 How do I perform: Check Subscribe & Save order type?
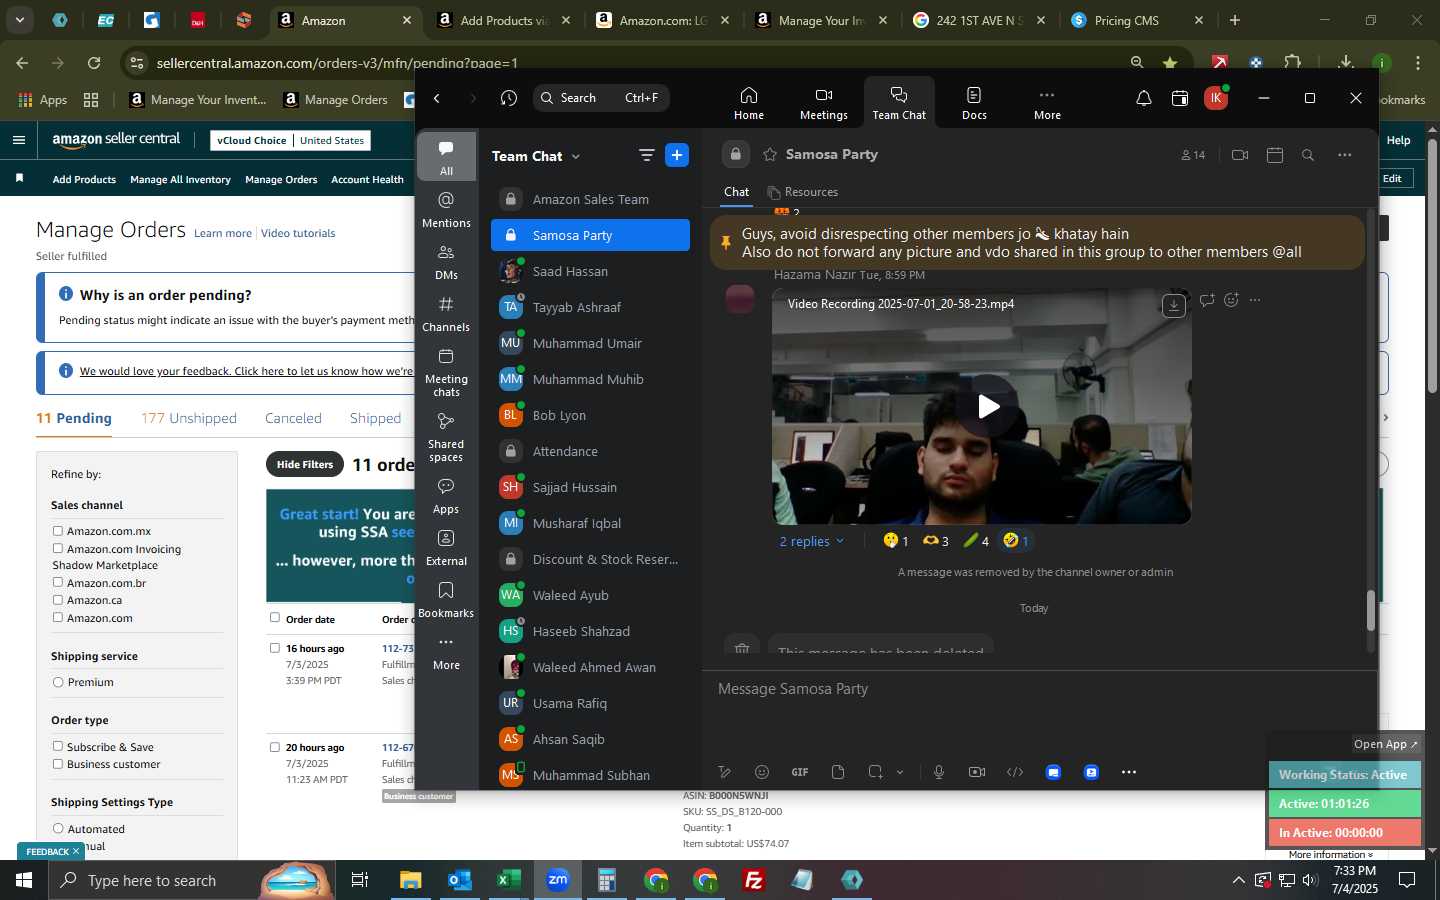point(58,747)
